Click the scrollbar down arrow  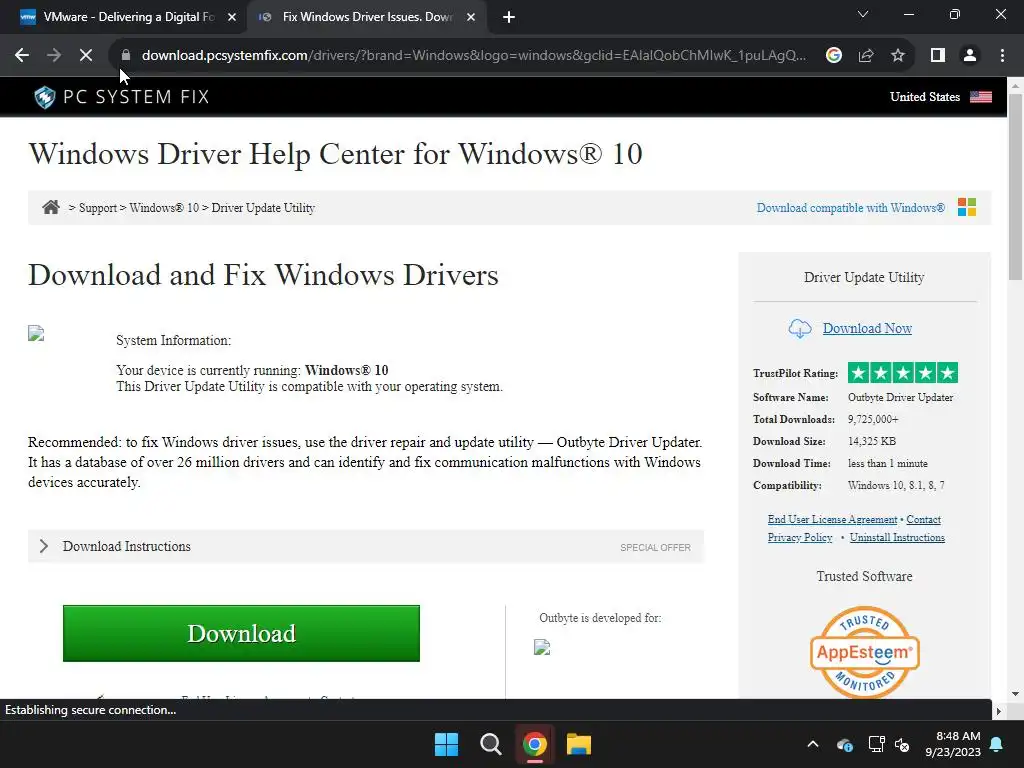1015,694
